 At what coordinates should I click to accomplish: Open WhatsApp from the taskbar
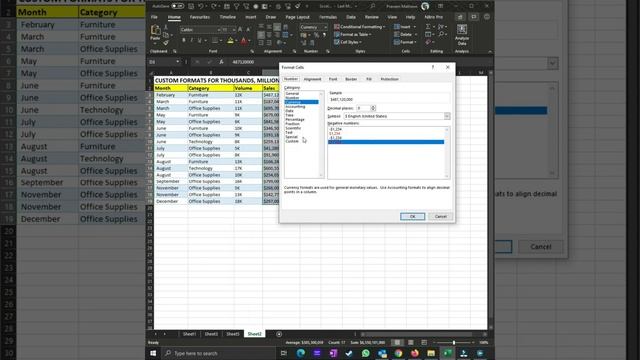point(365,353)
